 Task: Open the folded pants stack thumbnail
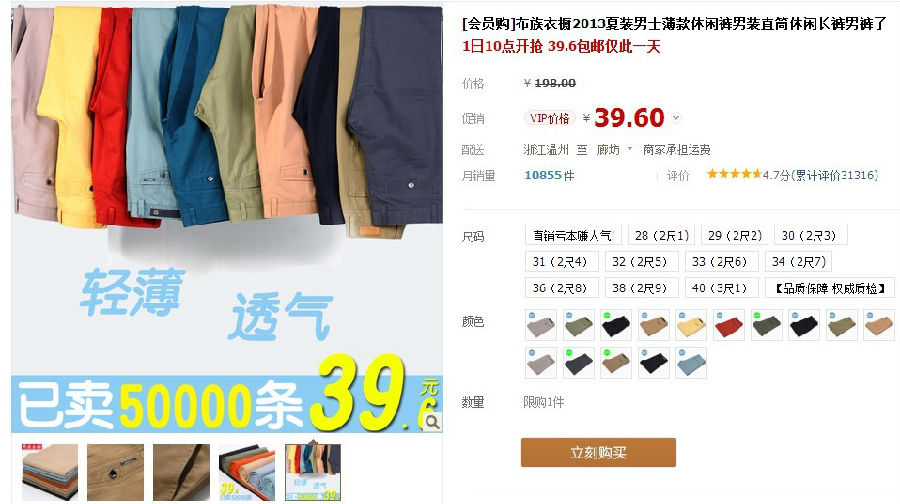(x=49, y=472)
